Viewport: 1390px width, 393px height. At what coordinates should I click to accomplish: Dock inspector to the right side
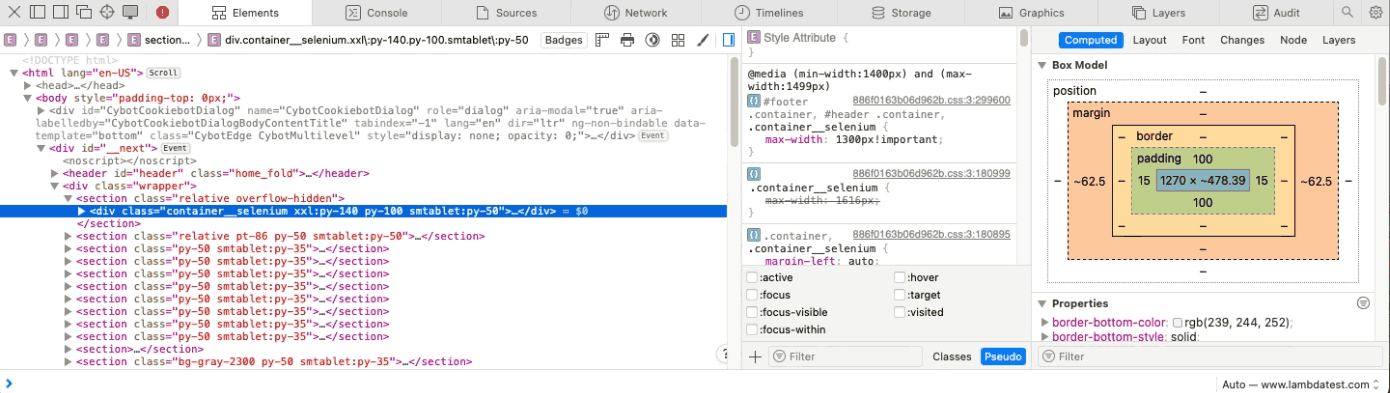pos(60,12)
